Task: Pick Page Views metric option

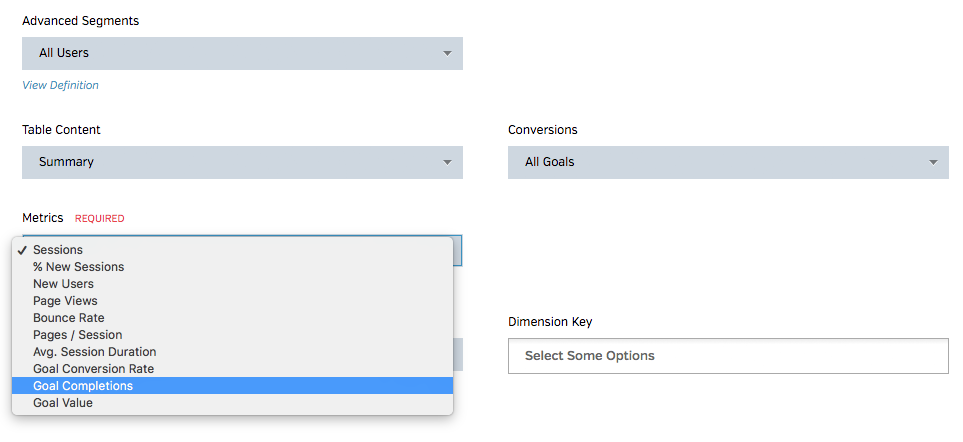Action: [x=65, y=301]
